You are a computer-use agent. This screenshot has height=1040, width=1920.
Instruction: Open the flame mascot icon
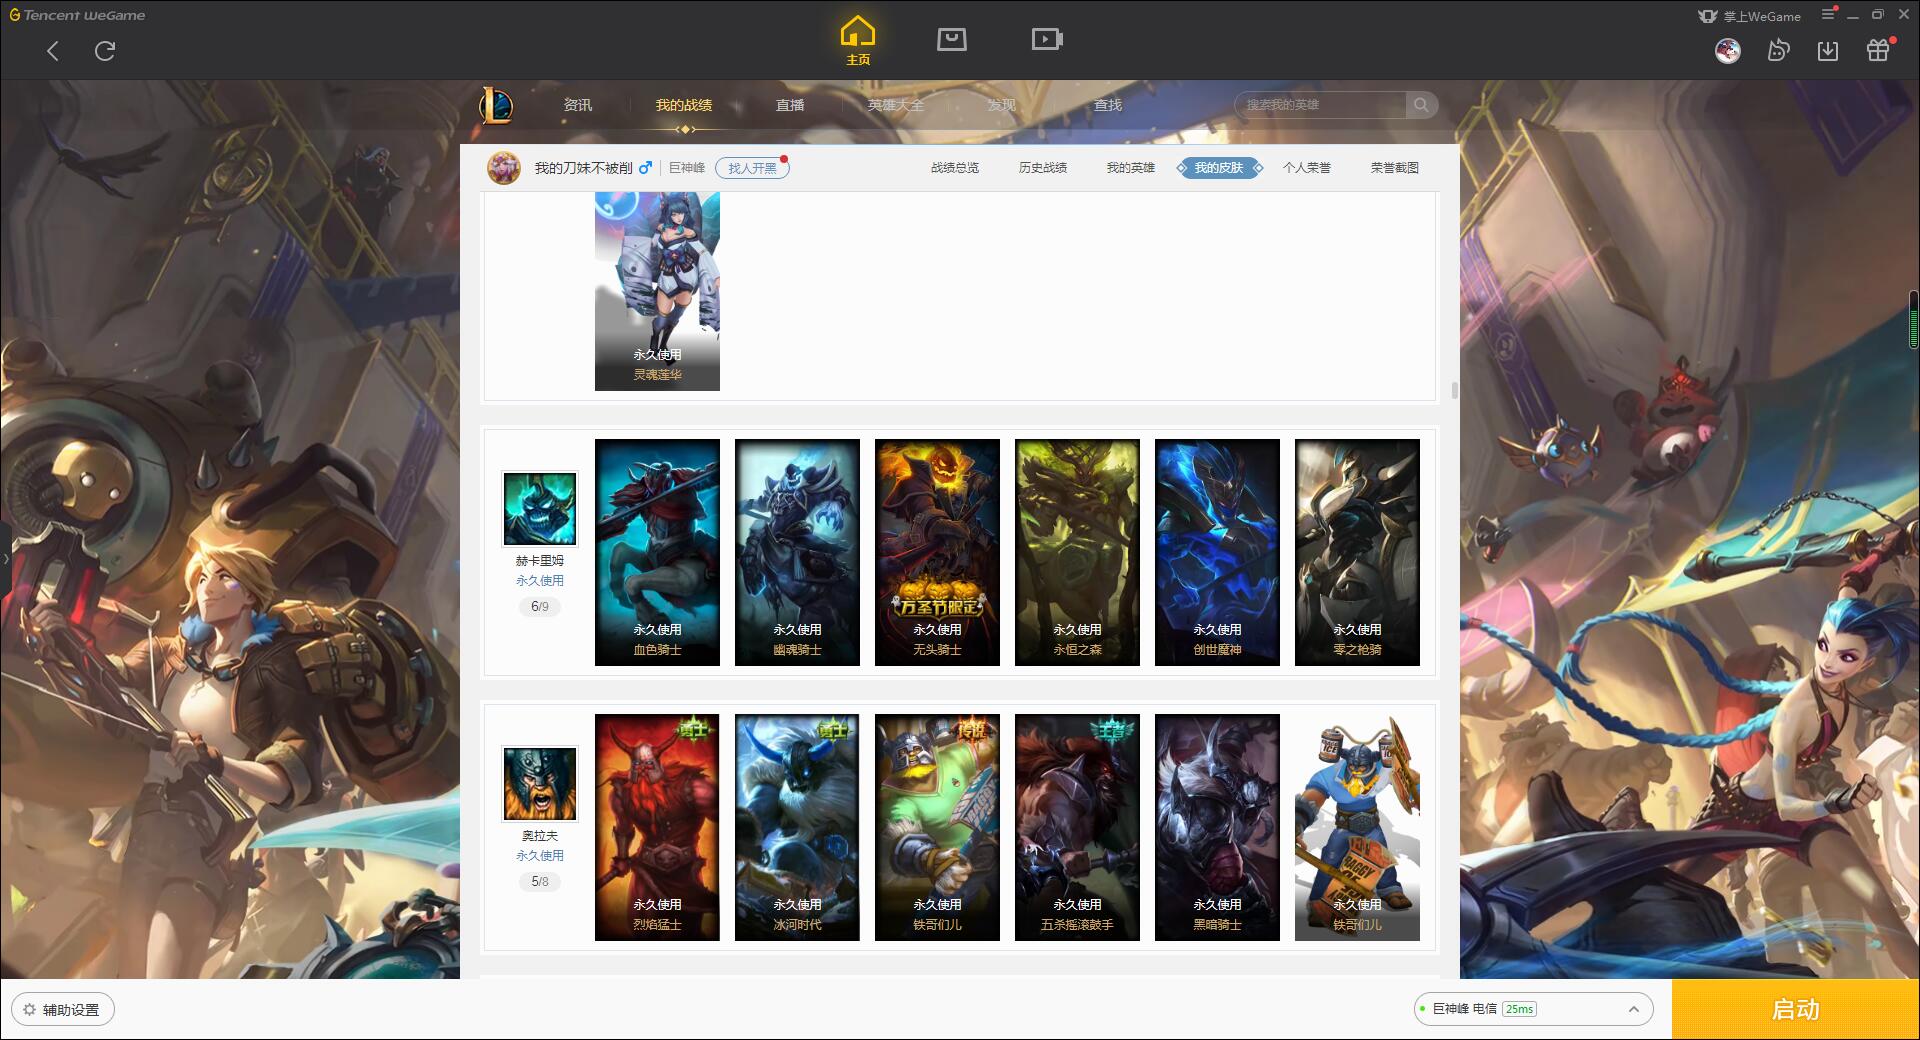[x=1778, y=51]
